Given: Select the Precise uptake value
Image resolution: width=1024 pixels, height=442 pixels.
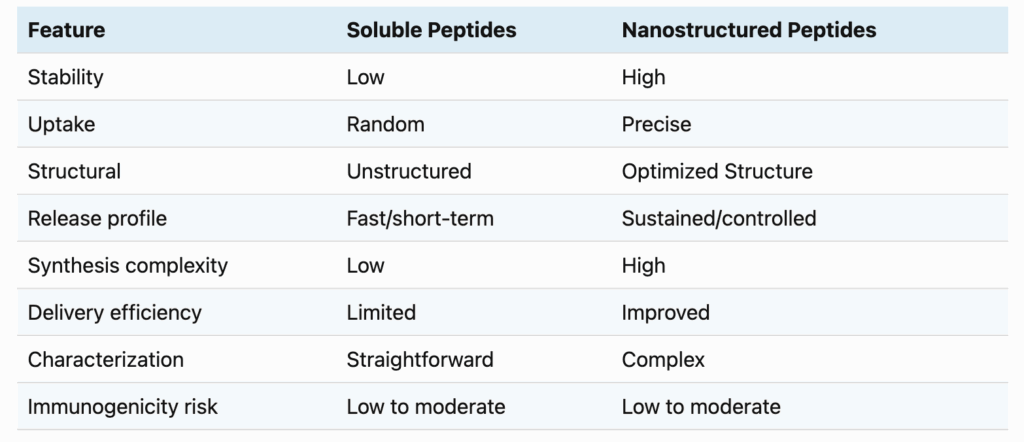Looking at the screenshot, I should pyautogui.click(x=656, y=124).
